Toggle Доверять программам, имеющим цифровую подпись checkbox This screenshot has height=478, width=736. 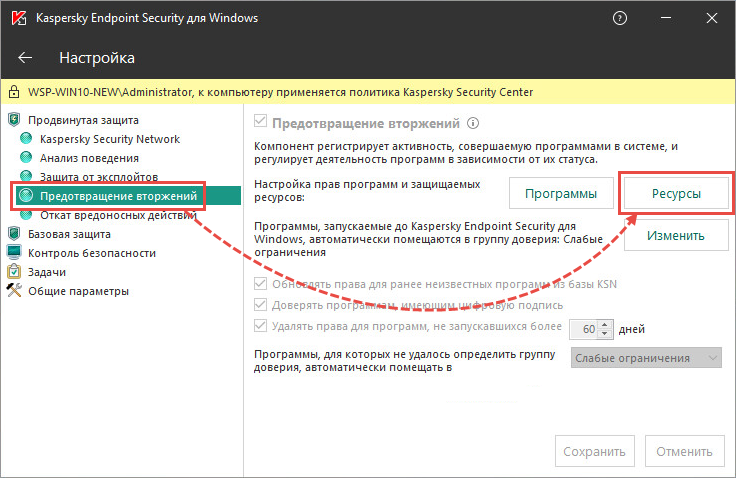pyautogui.click(x=261, y=305)
